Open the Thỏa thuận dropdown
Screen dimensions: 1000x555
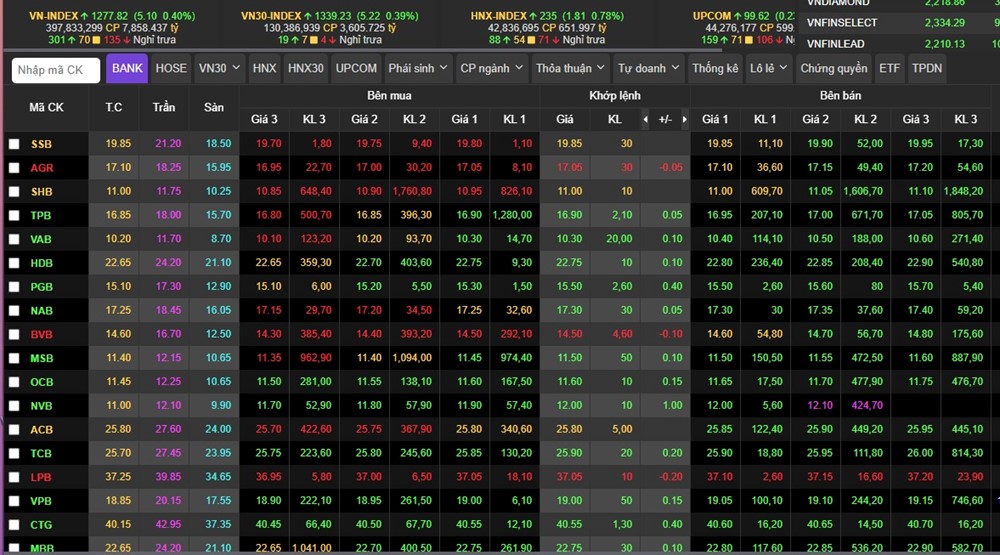tap(570, 68)
